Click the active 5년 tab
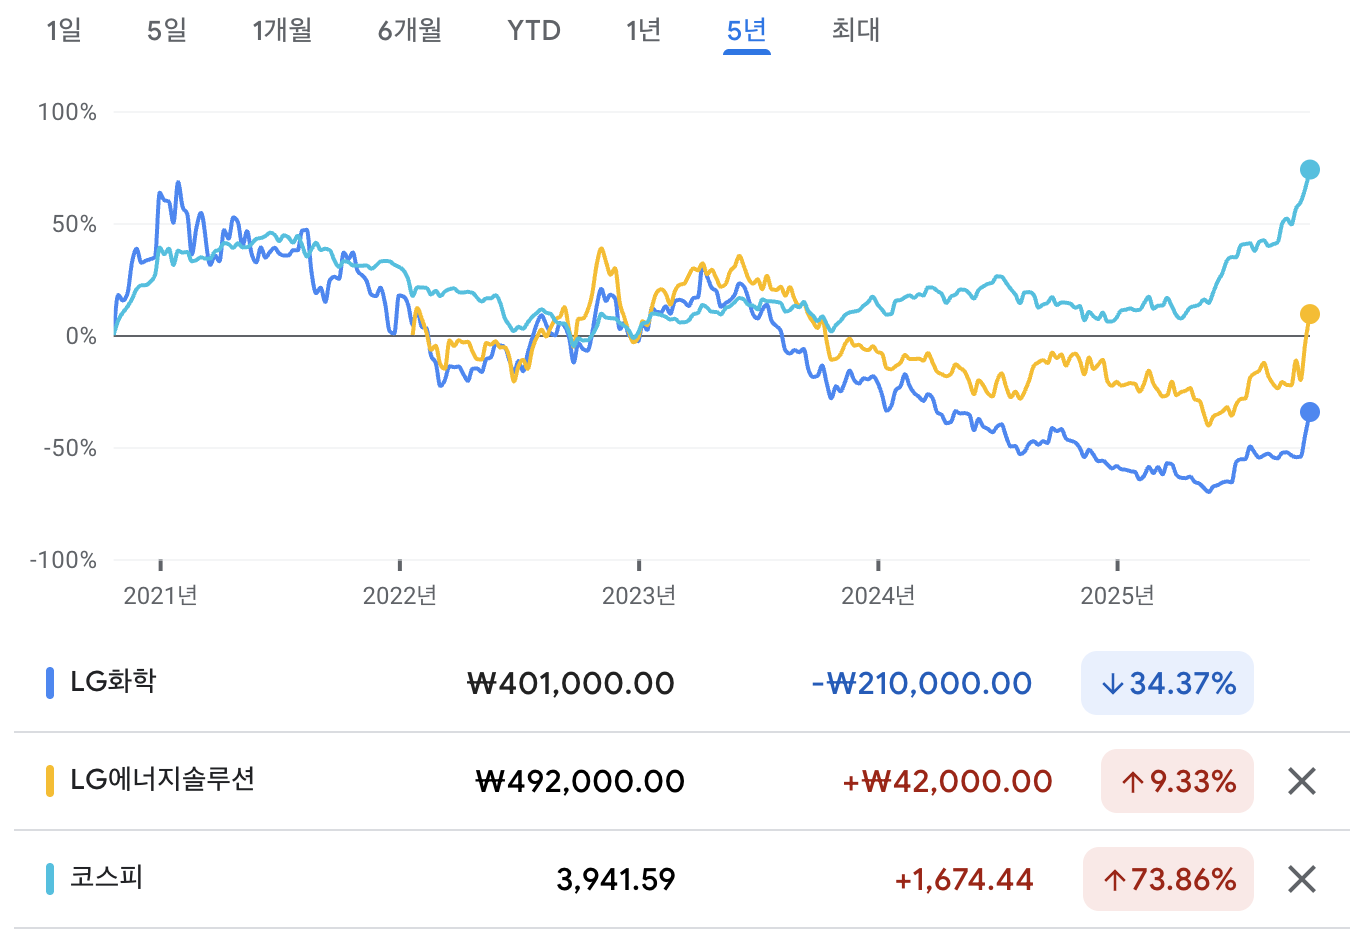 [x=747, y=30]
